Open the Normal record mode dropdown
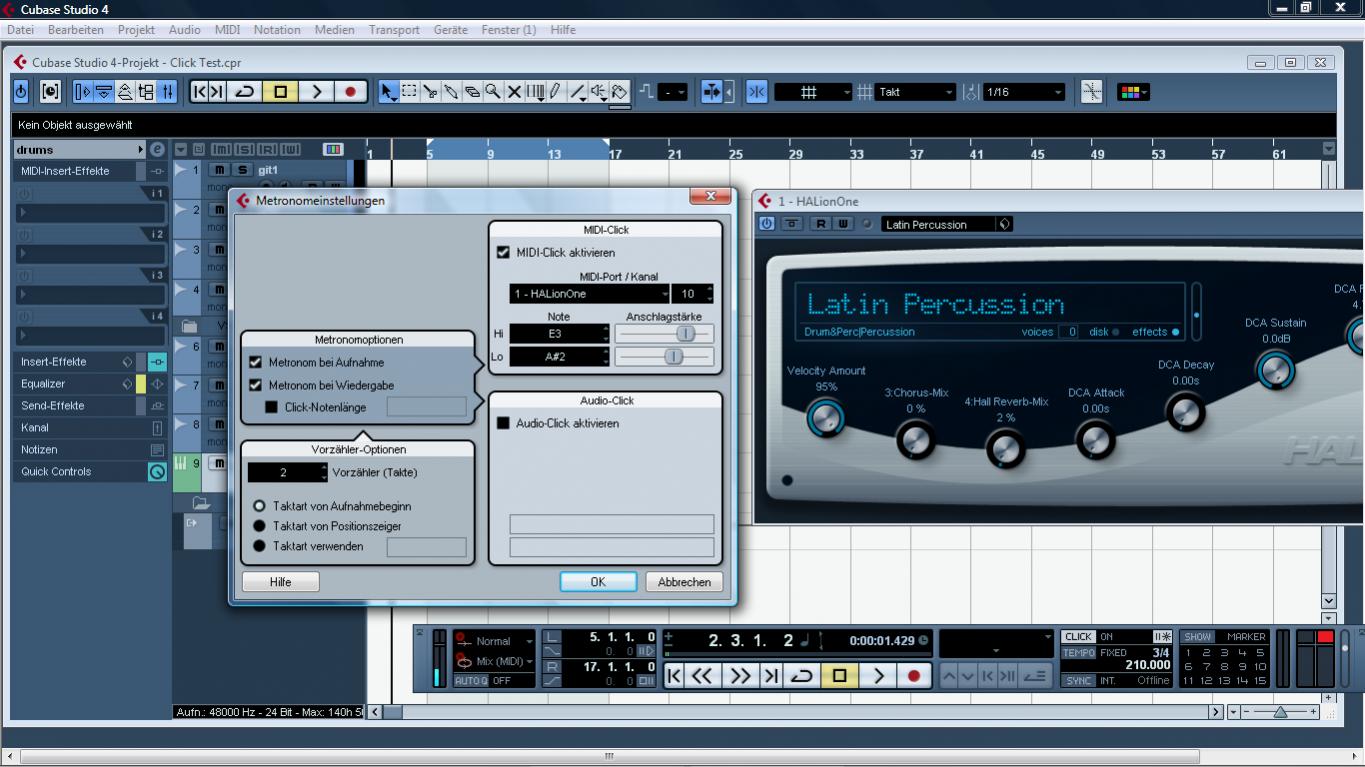Viewport: 1365px width, 767px height. click(495, 641)
